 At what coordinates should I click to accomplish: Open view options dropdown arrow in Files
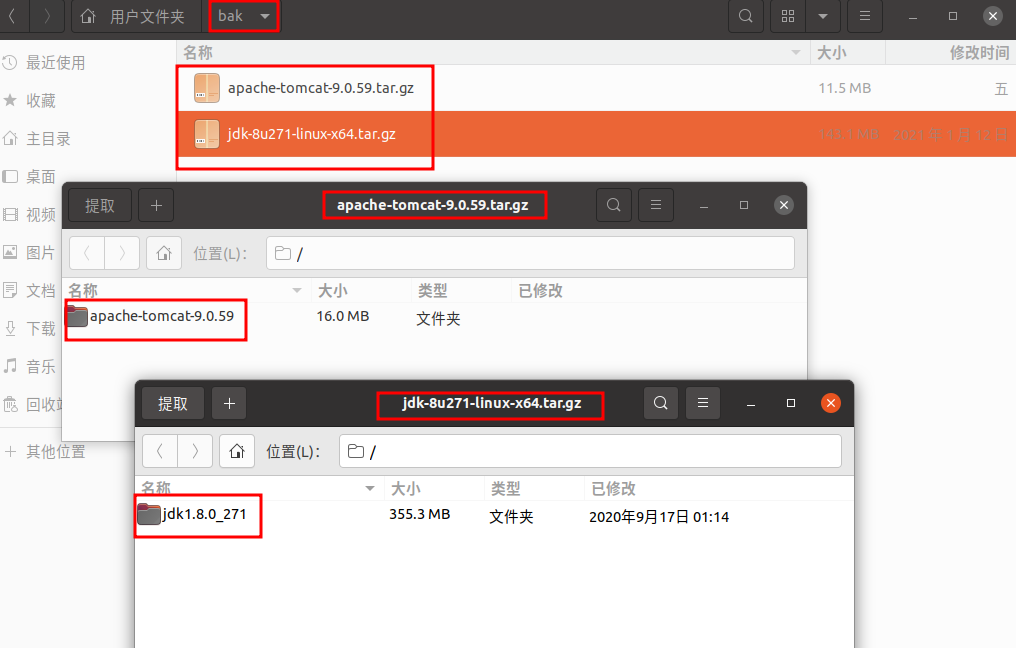(823, 16)
